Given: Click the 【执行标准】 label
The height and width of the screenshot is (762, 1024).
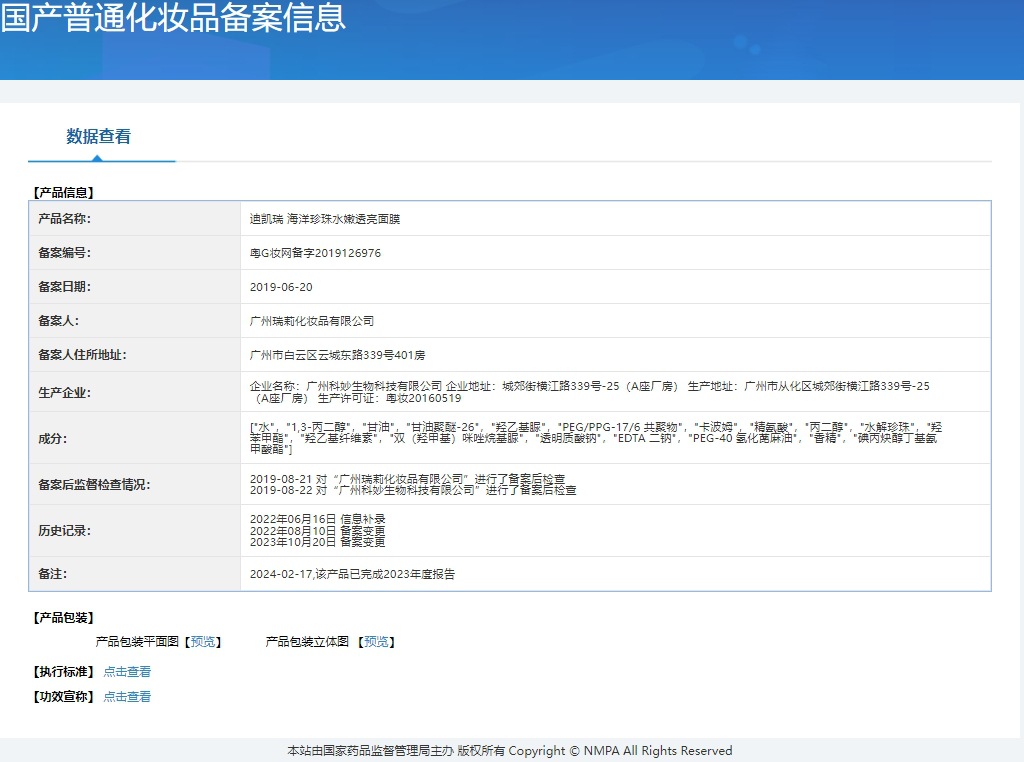Looking at the screenshot, I should (x=63, y=671).
